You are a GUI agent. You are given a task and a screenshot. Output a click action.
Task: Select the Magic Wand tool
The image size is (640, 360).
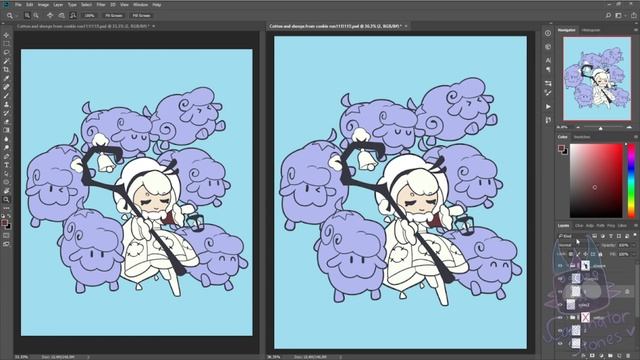6,61
